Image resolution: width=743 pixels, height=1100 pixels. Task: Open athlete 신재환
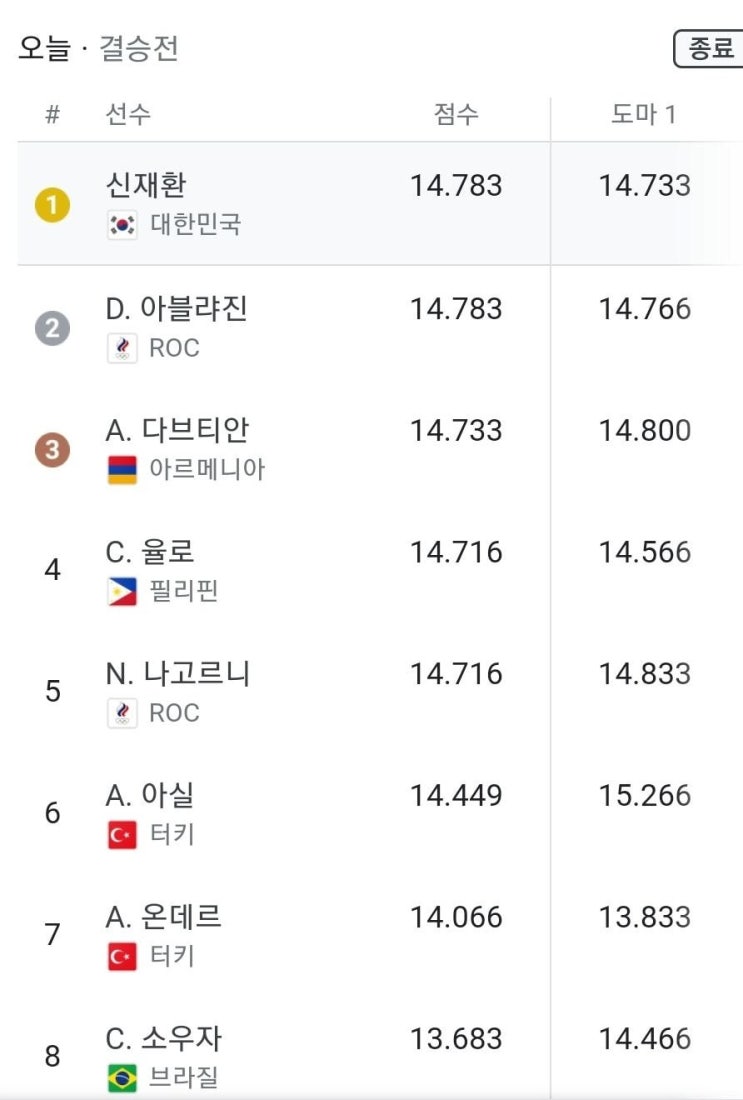tap(146, 185)
